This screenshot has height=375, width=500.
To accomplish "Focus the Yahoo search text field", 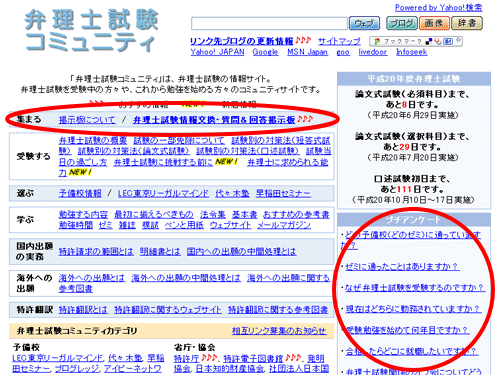I will click(x=269, y=24).
